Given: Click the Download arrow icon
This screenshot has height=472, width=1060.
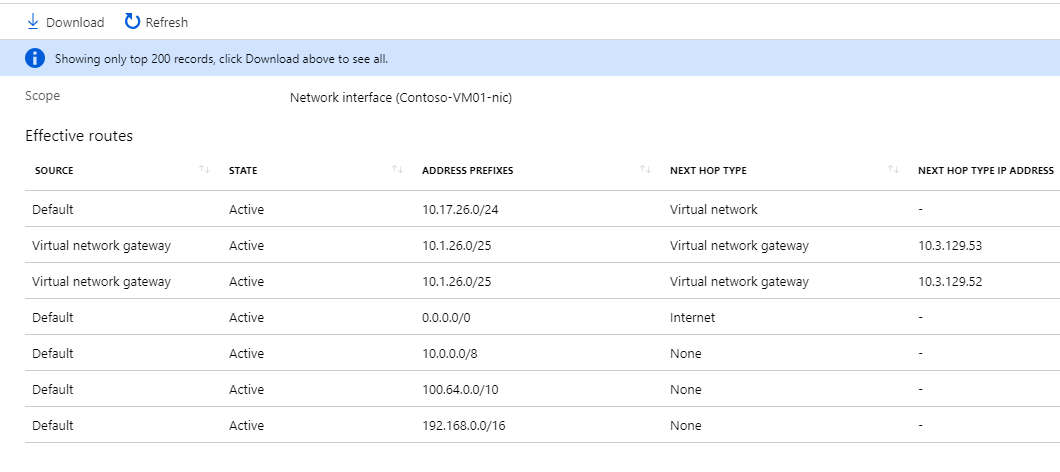Looking at the screenshot, I should tap(32, 21).
